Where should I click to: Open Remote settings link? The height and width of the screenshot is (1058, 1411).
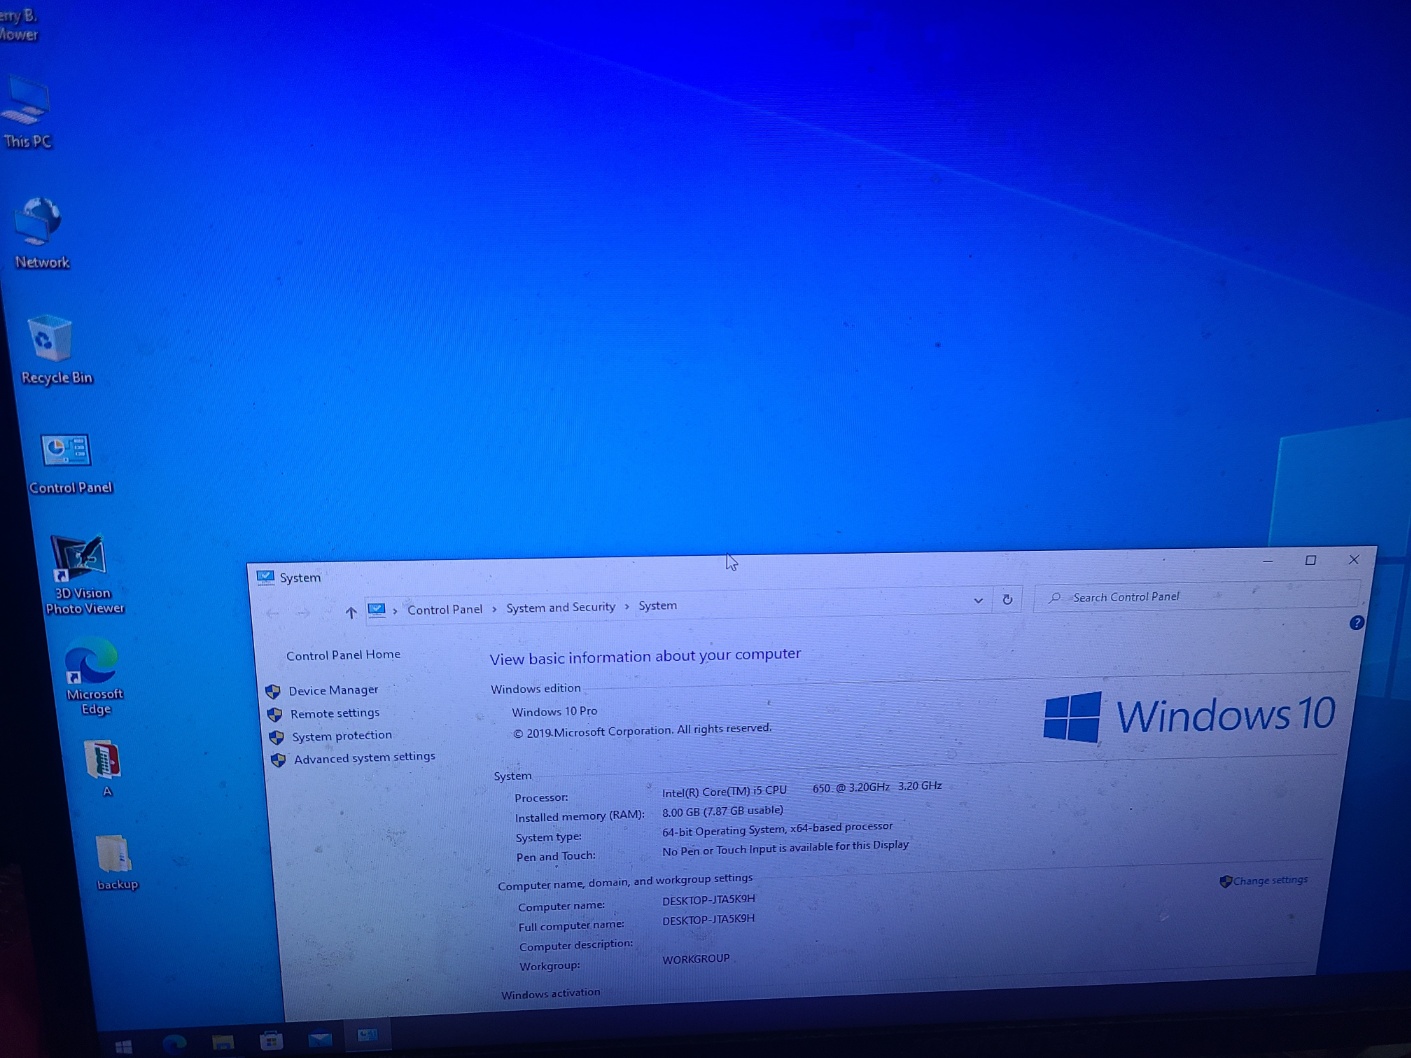pyautogui.click(x=335, y=713)
